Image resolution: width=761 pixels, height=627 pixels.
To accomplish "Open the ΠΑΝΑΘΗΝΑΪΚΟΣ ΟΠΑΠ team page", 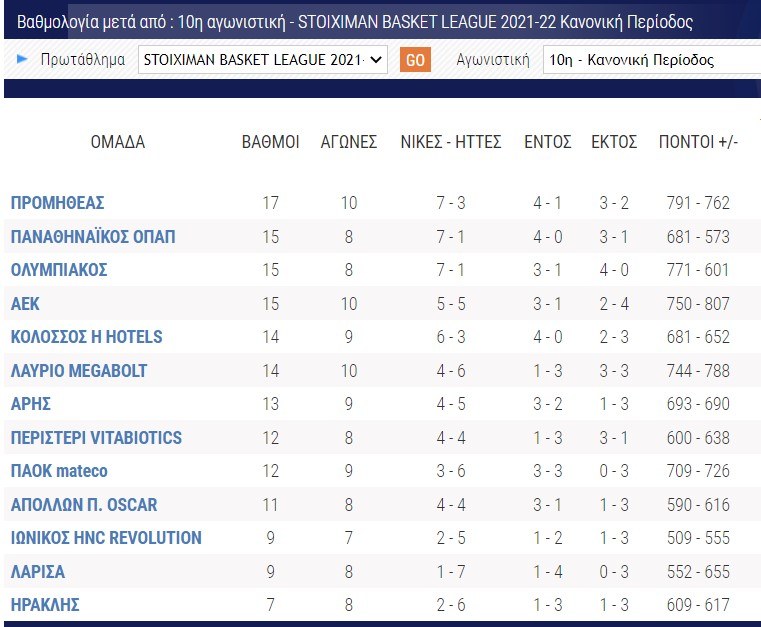I will tap(92, 237).
